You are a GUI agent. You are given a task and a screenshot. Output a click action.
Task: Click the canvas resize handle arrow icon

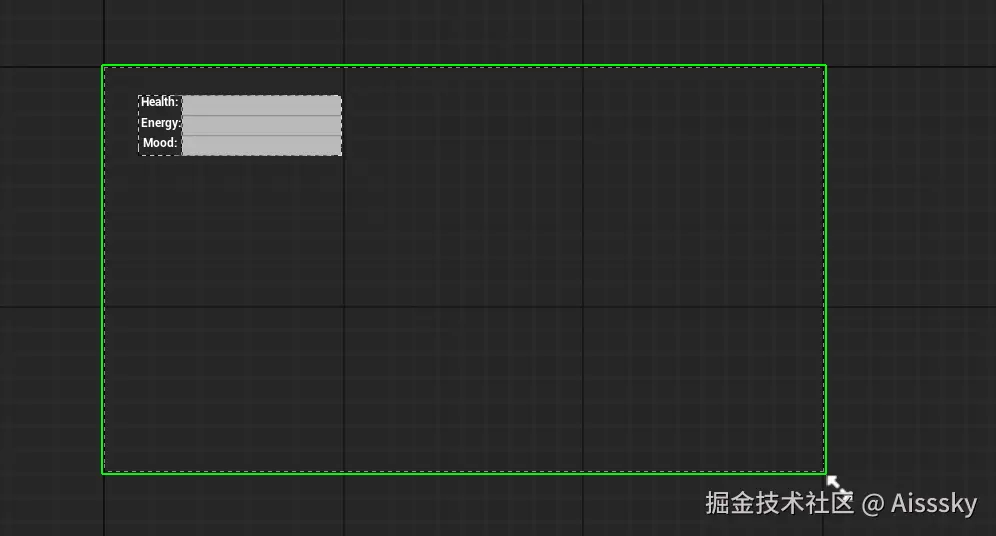[x=833, y=482]
